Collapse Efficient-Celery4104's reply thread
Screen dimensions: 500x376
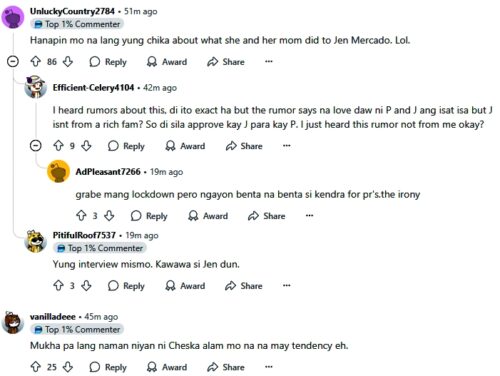click(x=36, y=146)
